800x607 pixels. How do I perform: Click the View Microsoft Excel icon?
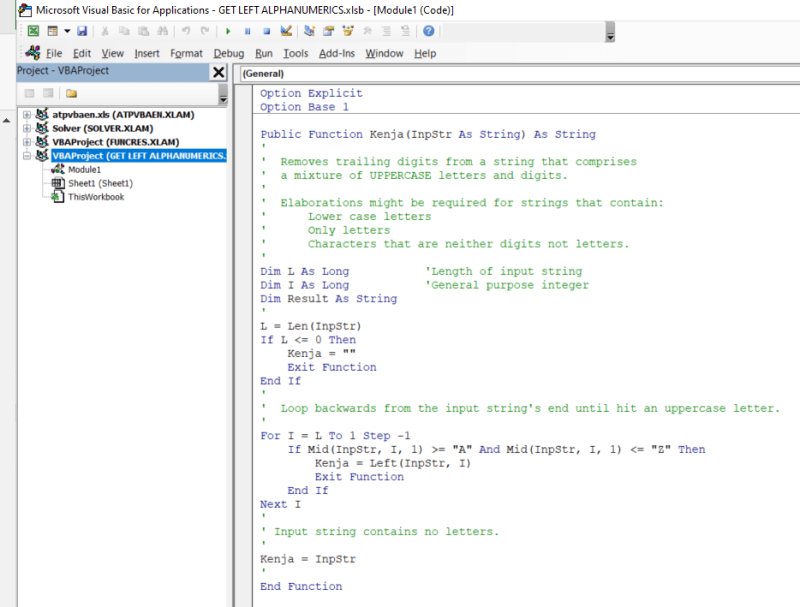[33, 31]
